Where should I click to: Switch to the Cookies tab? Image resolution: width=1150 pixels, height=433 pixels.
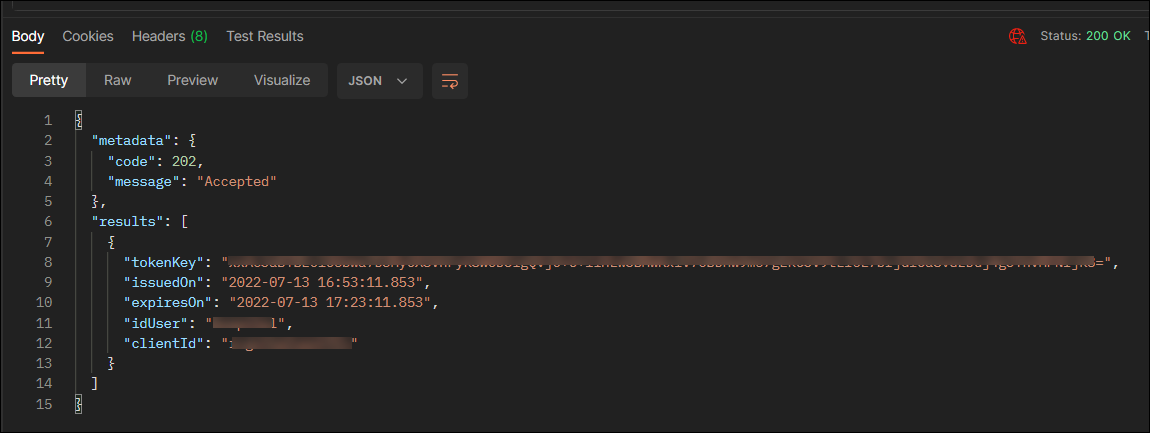point(88,36)
